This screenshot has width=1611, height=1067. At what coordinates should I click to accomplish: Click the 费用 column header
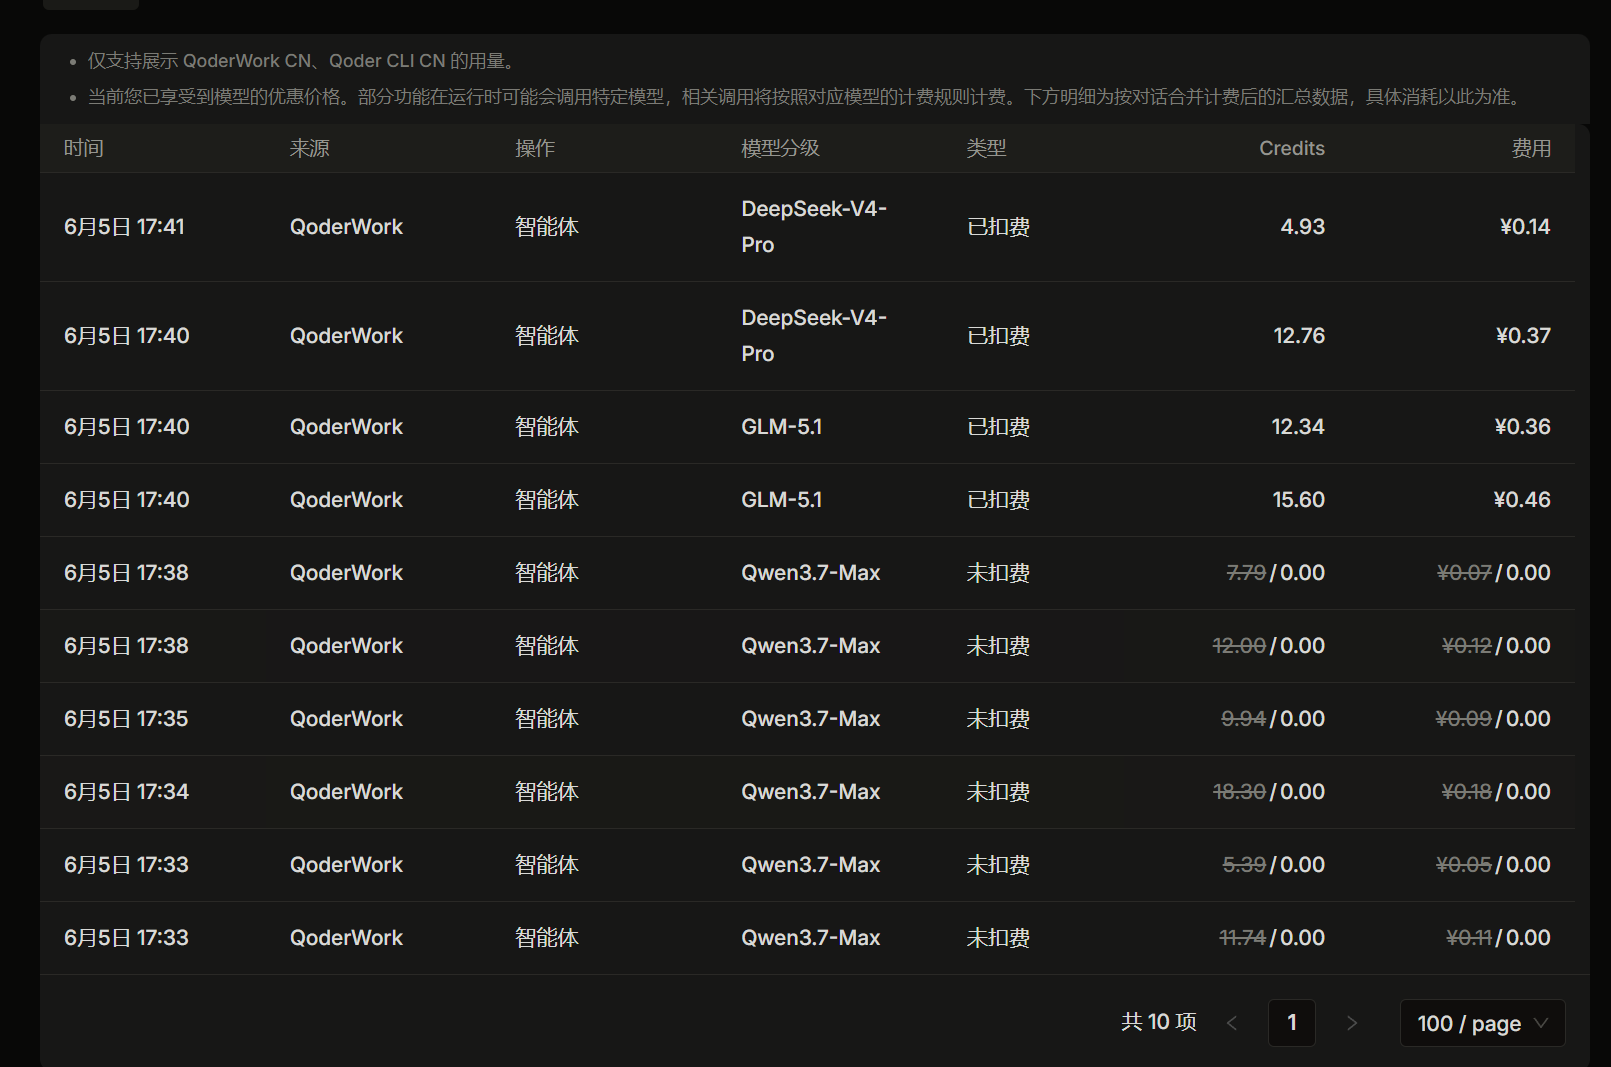click(x=1531, y=148)
